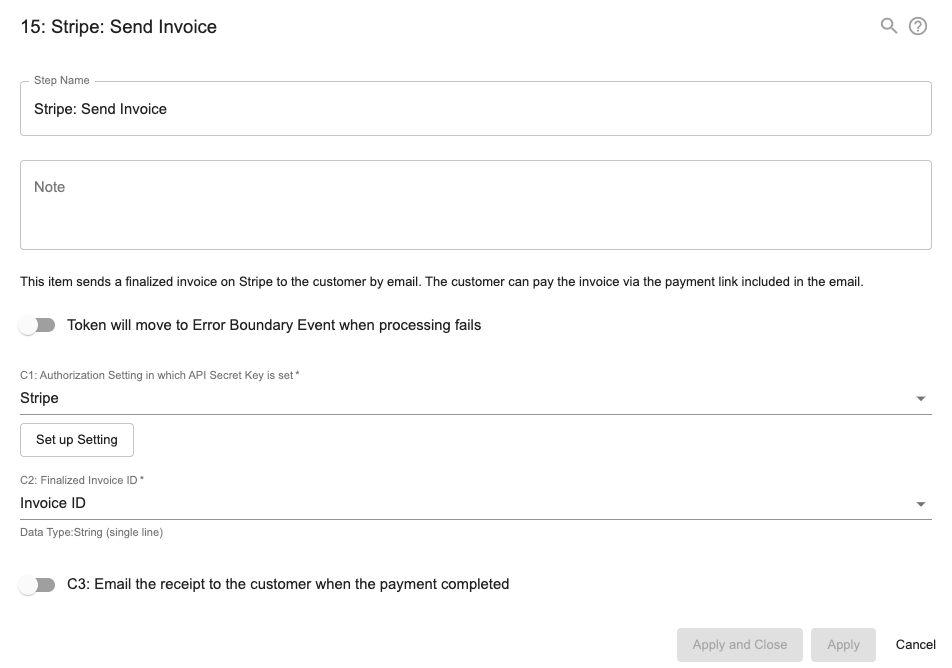This screenshot has height=668, width=952.
Task: Click the Note text area
Action: [475, 204]
